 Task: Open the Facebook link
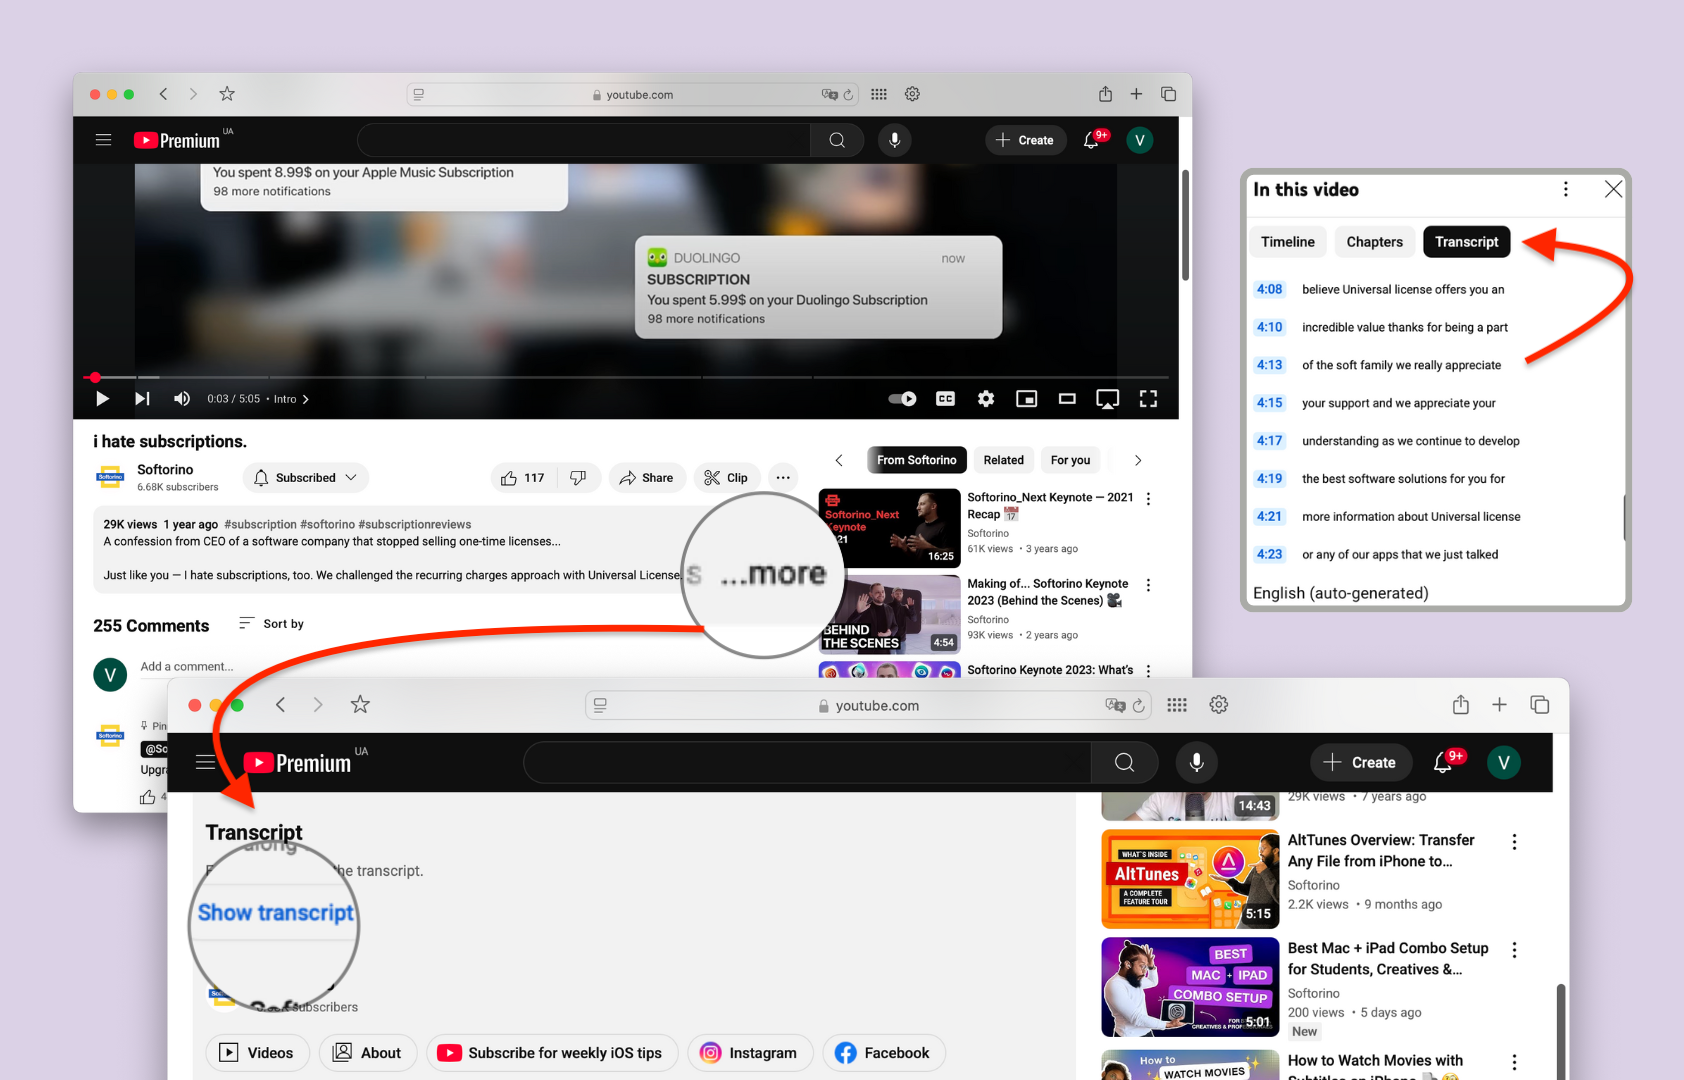coord(883,1053)
